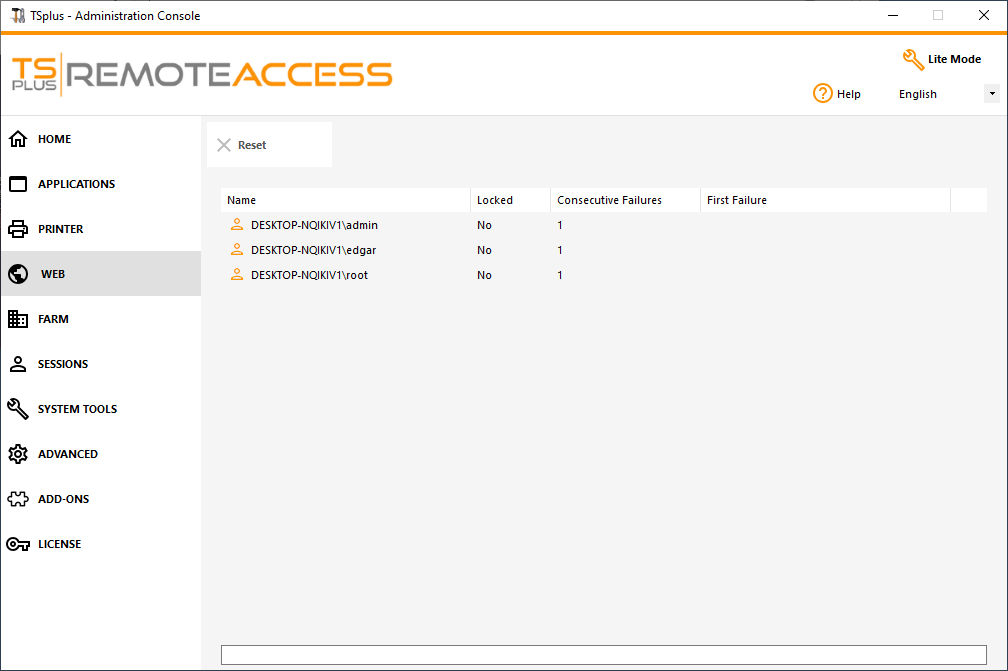This screenshot has width=1008, height=671.
Task: Switch to the Advanced section
Action: [x=69, y=453]
